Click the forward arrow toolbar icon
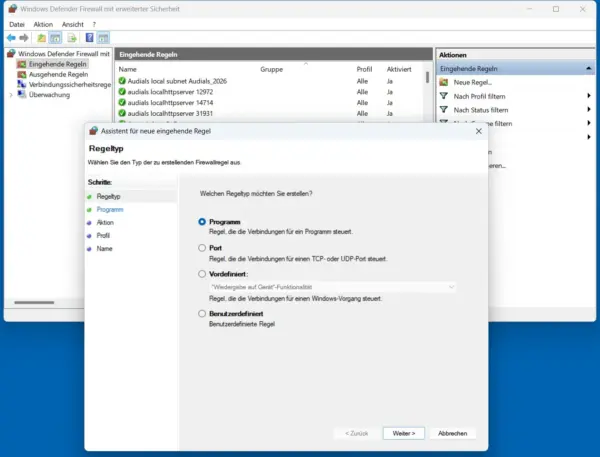This screenshot has height=457, width=600. coord(24,38)
